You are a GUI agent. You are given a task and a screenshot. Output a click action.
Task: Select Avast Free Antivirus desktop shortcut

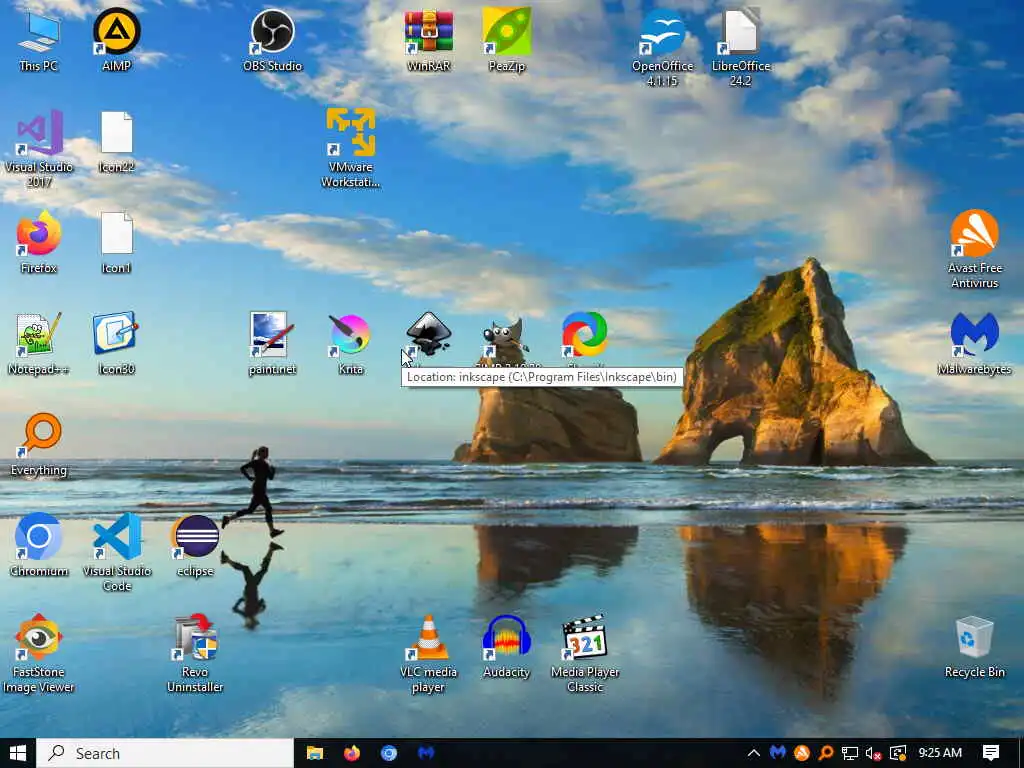pos(974,249)
